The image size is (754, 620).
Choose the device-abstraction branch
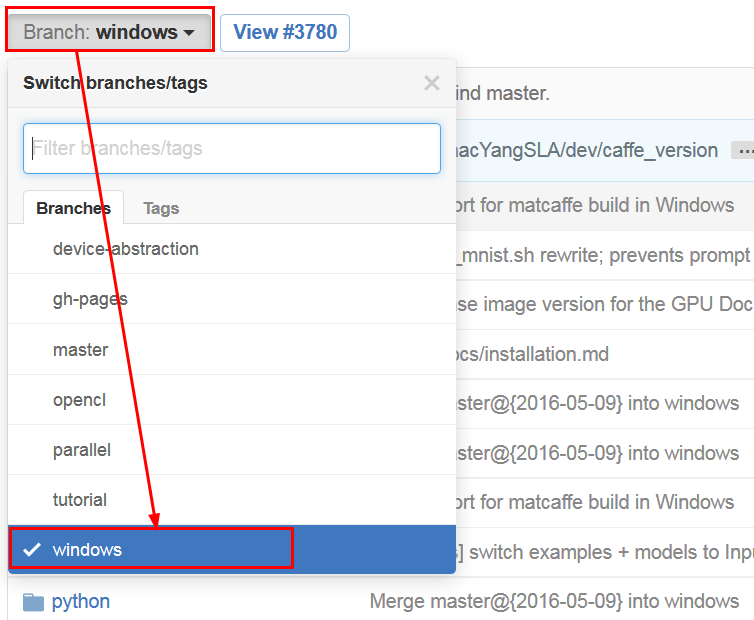[232, 249]
